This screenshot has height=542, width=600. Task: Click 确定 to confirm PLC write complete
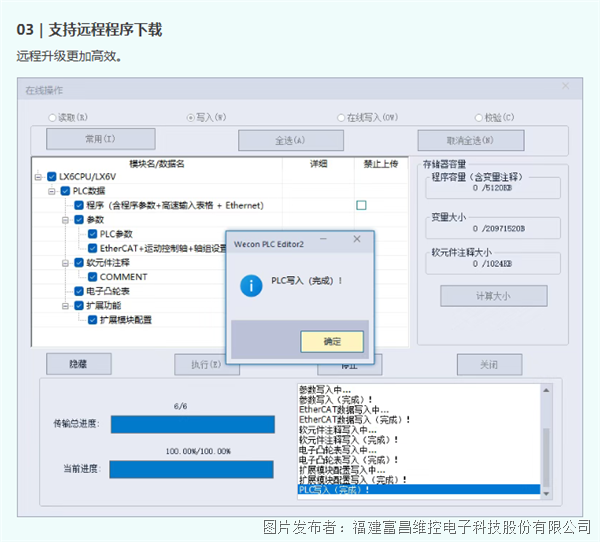(331, 342)
